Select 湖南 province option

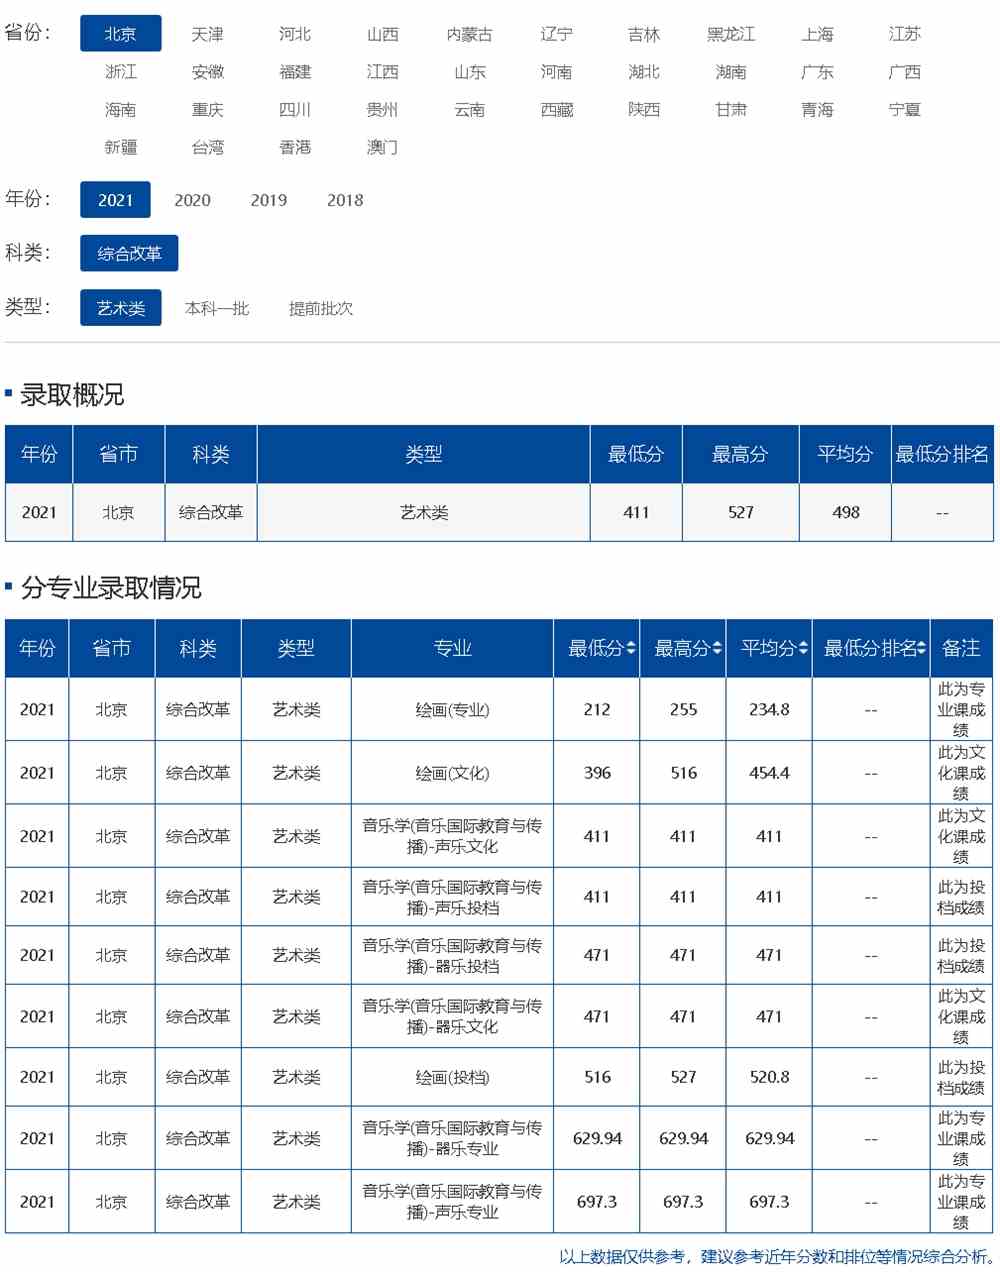731,72
